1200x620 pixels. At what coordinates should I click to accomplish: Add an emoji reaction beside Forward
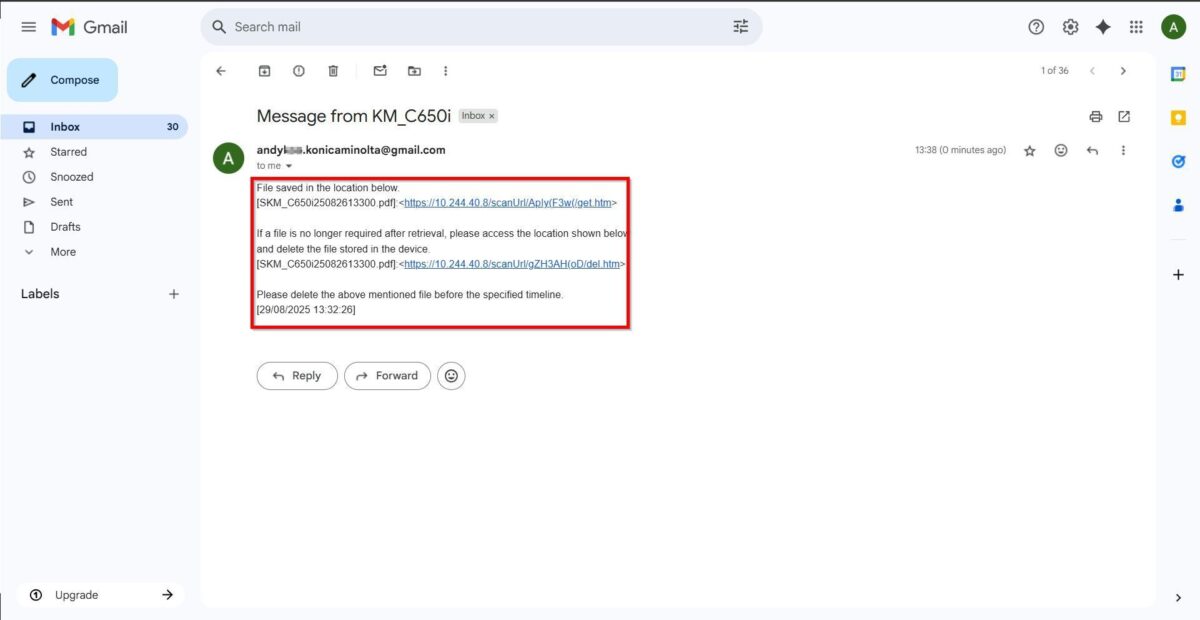pos(451,376)
